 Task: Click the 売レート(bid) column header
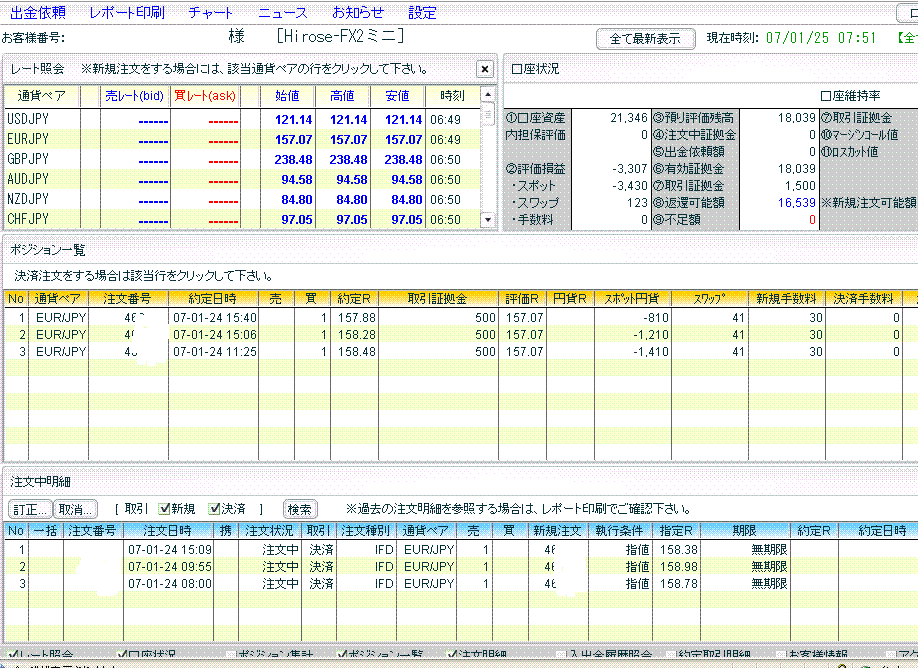coord(135,96)
